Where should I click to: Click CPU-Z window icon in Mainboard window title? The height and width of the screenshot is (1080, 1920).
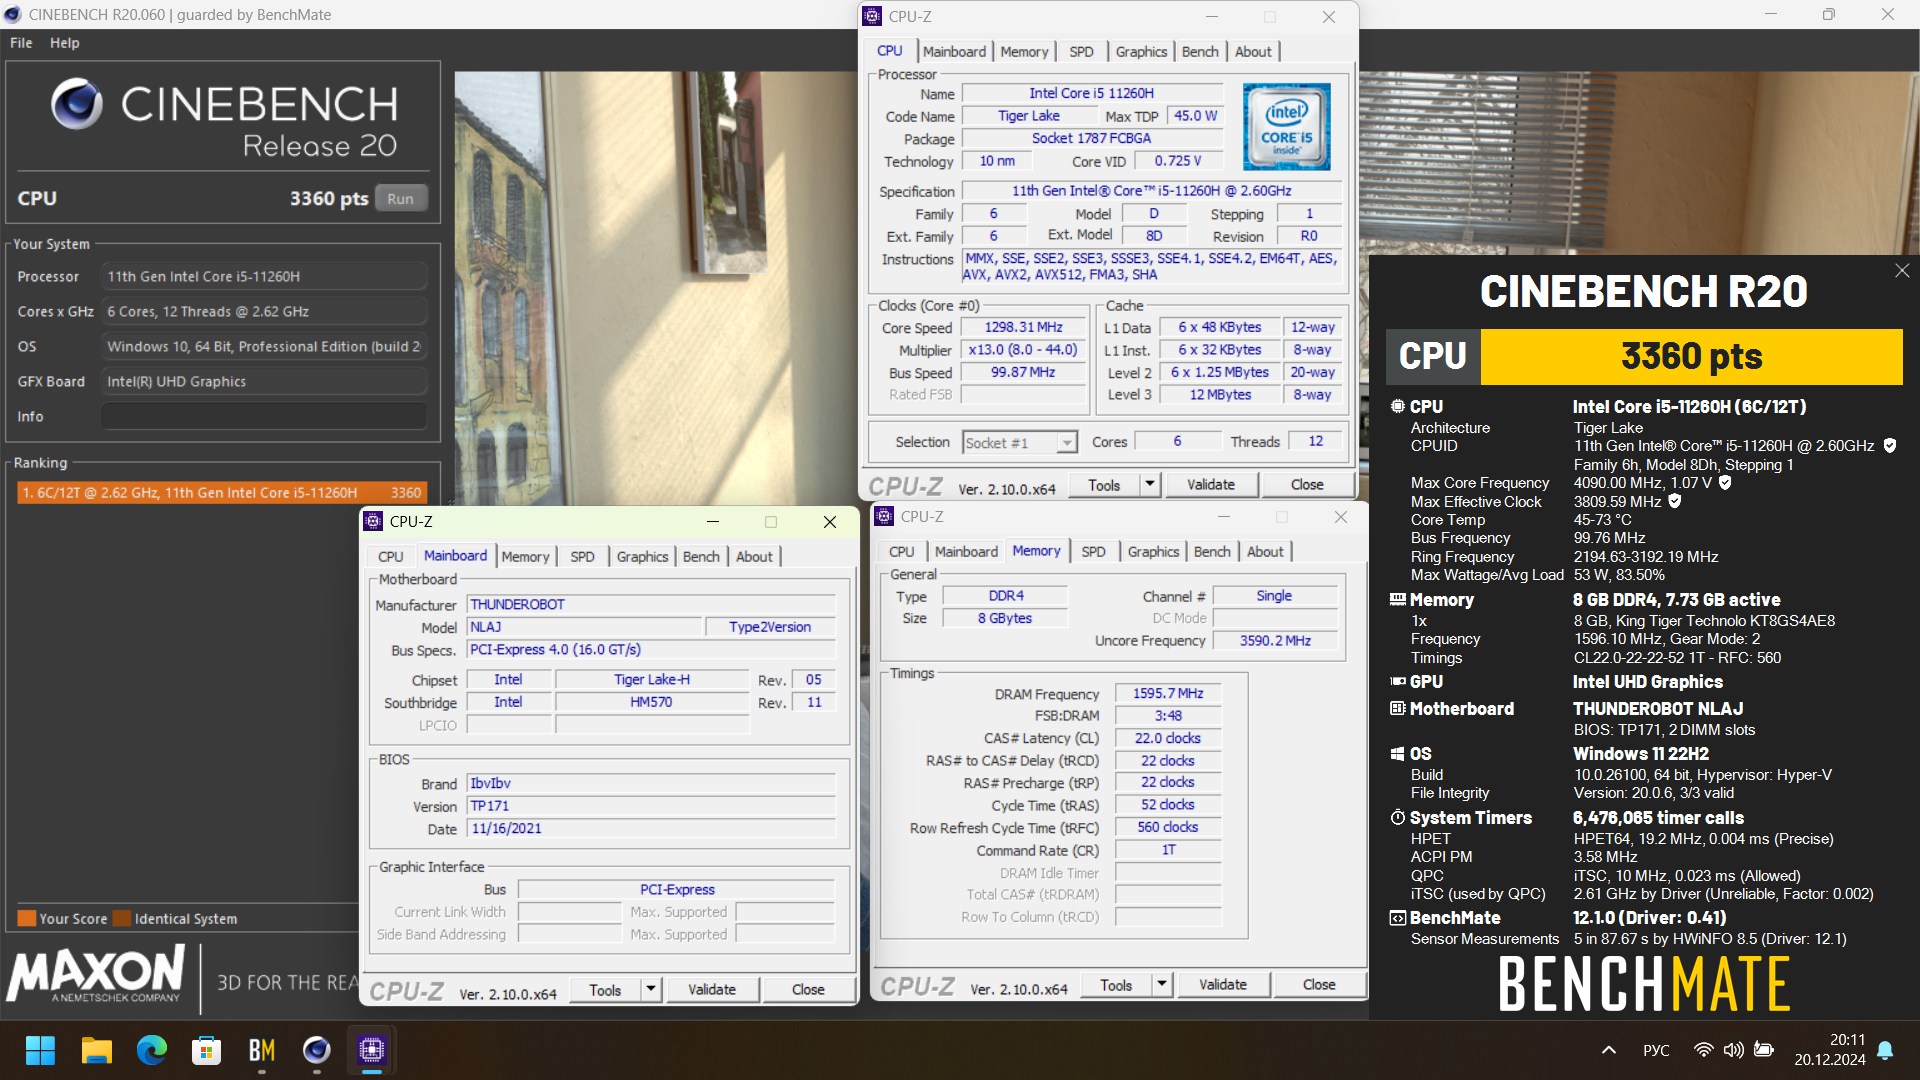pyautogui.click(x=373, y=521)
